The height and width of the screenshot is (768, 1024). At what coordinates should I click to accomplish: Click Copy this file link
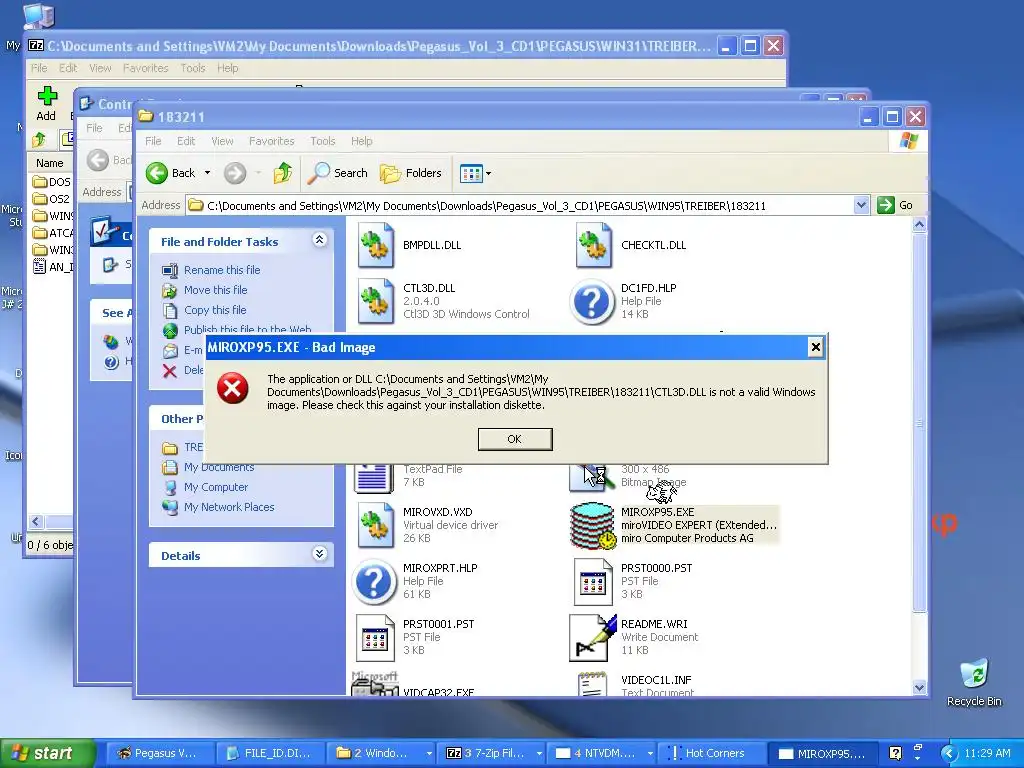point(215,310)
